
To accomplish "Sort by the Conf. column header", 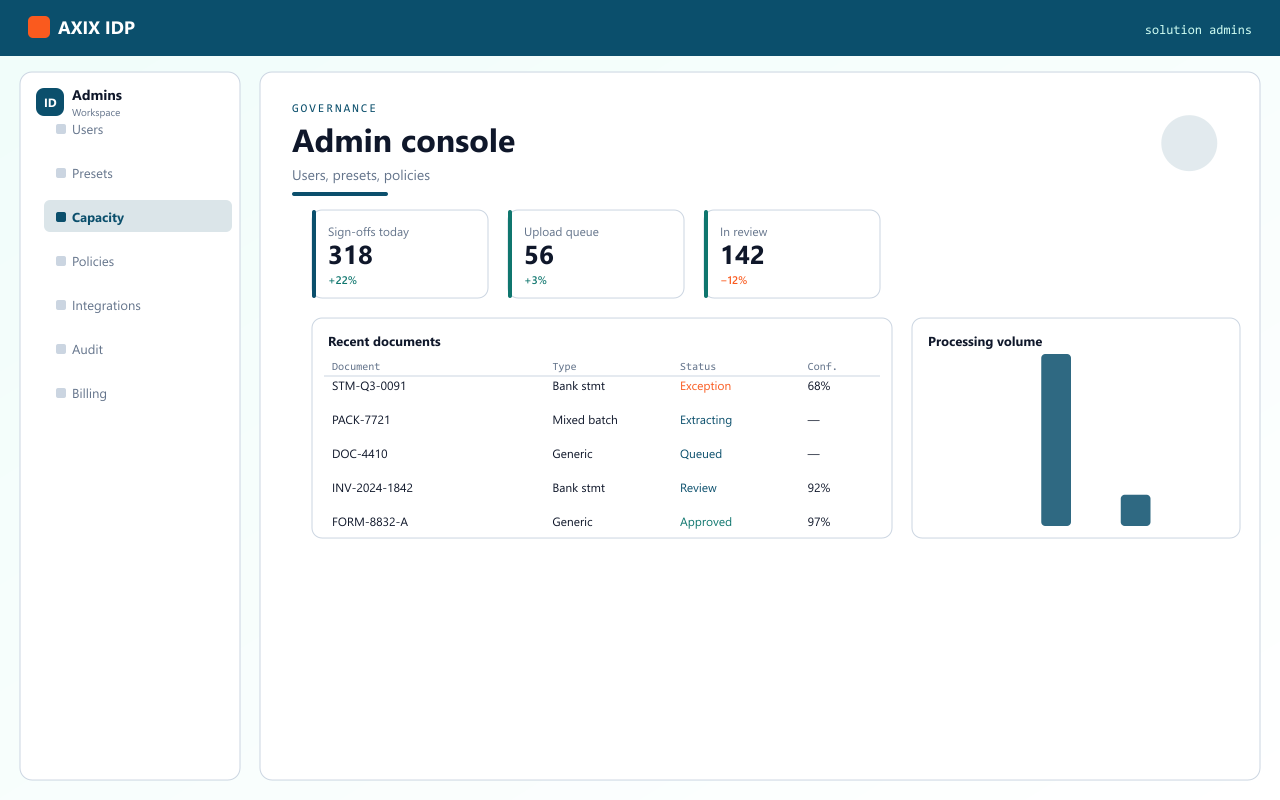I will (822, 367).
